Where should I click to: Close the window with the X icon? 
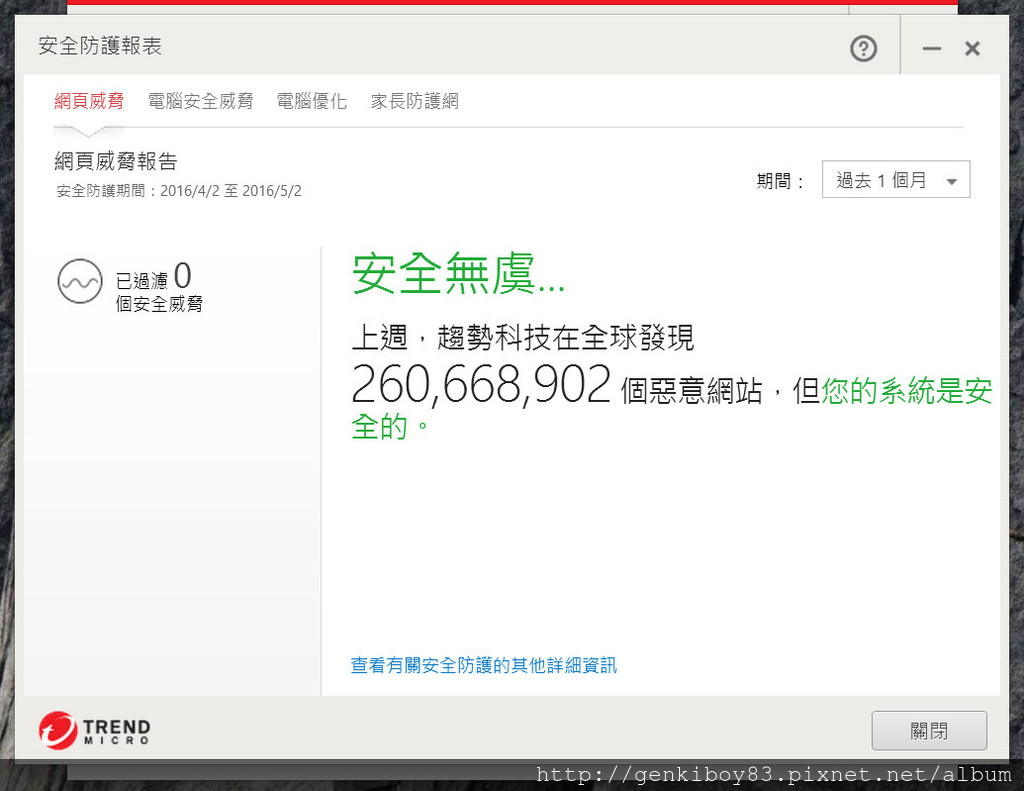tap(972, 49)
